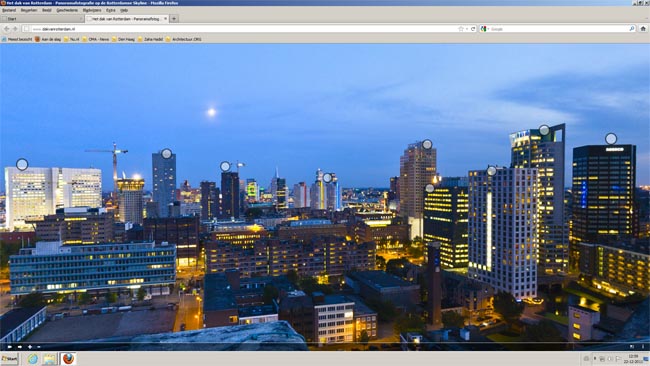Viewport: 650px width, 366px height.
Task: Open the Zaha Hadid bookmark folder
Action: (150, 39)
